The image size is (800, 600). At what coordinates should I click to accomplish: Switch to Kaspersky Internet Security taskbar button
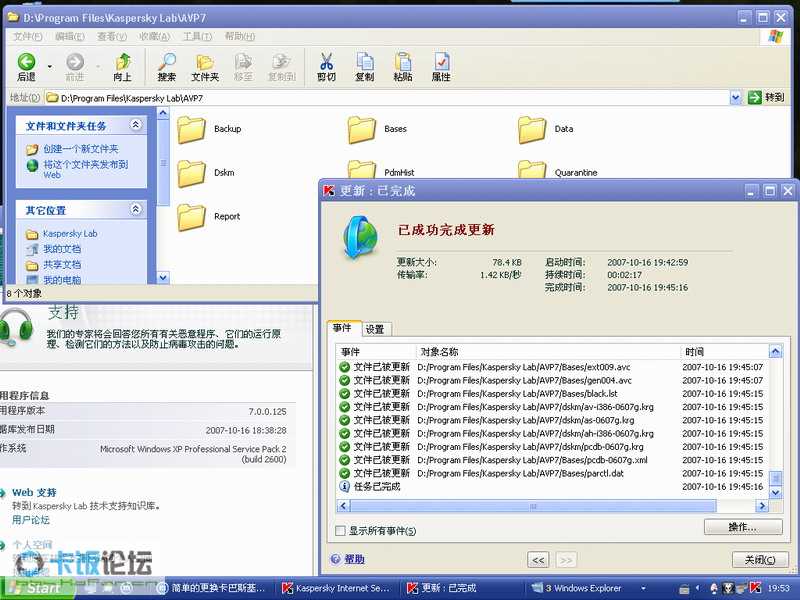[x=337, y=588]
